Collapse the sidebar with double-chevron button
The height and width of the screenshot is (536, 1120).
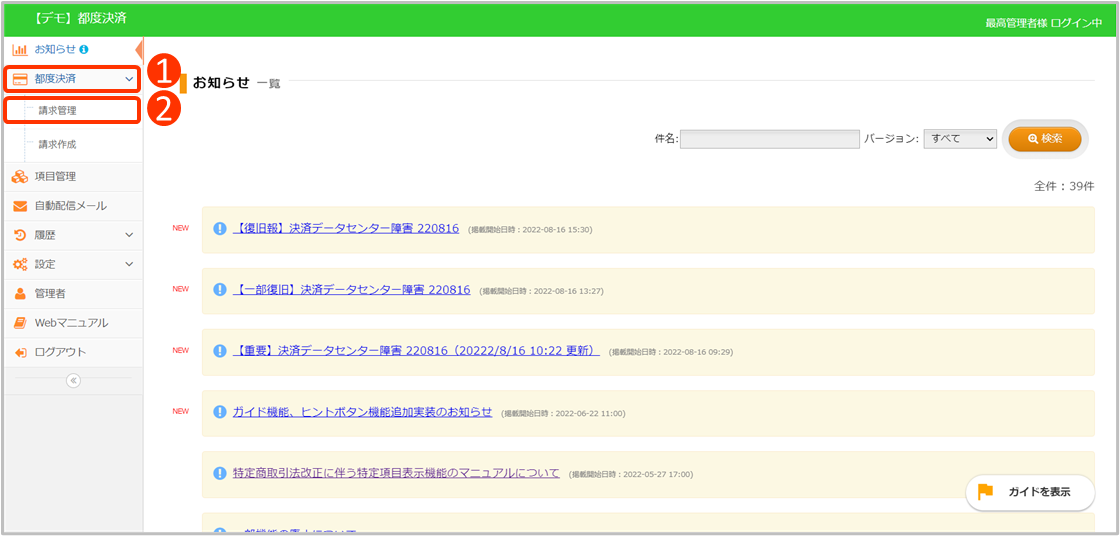coord(73,380)
